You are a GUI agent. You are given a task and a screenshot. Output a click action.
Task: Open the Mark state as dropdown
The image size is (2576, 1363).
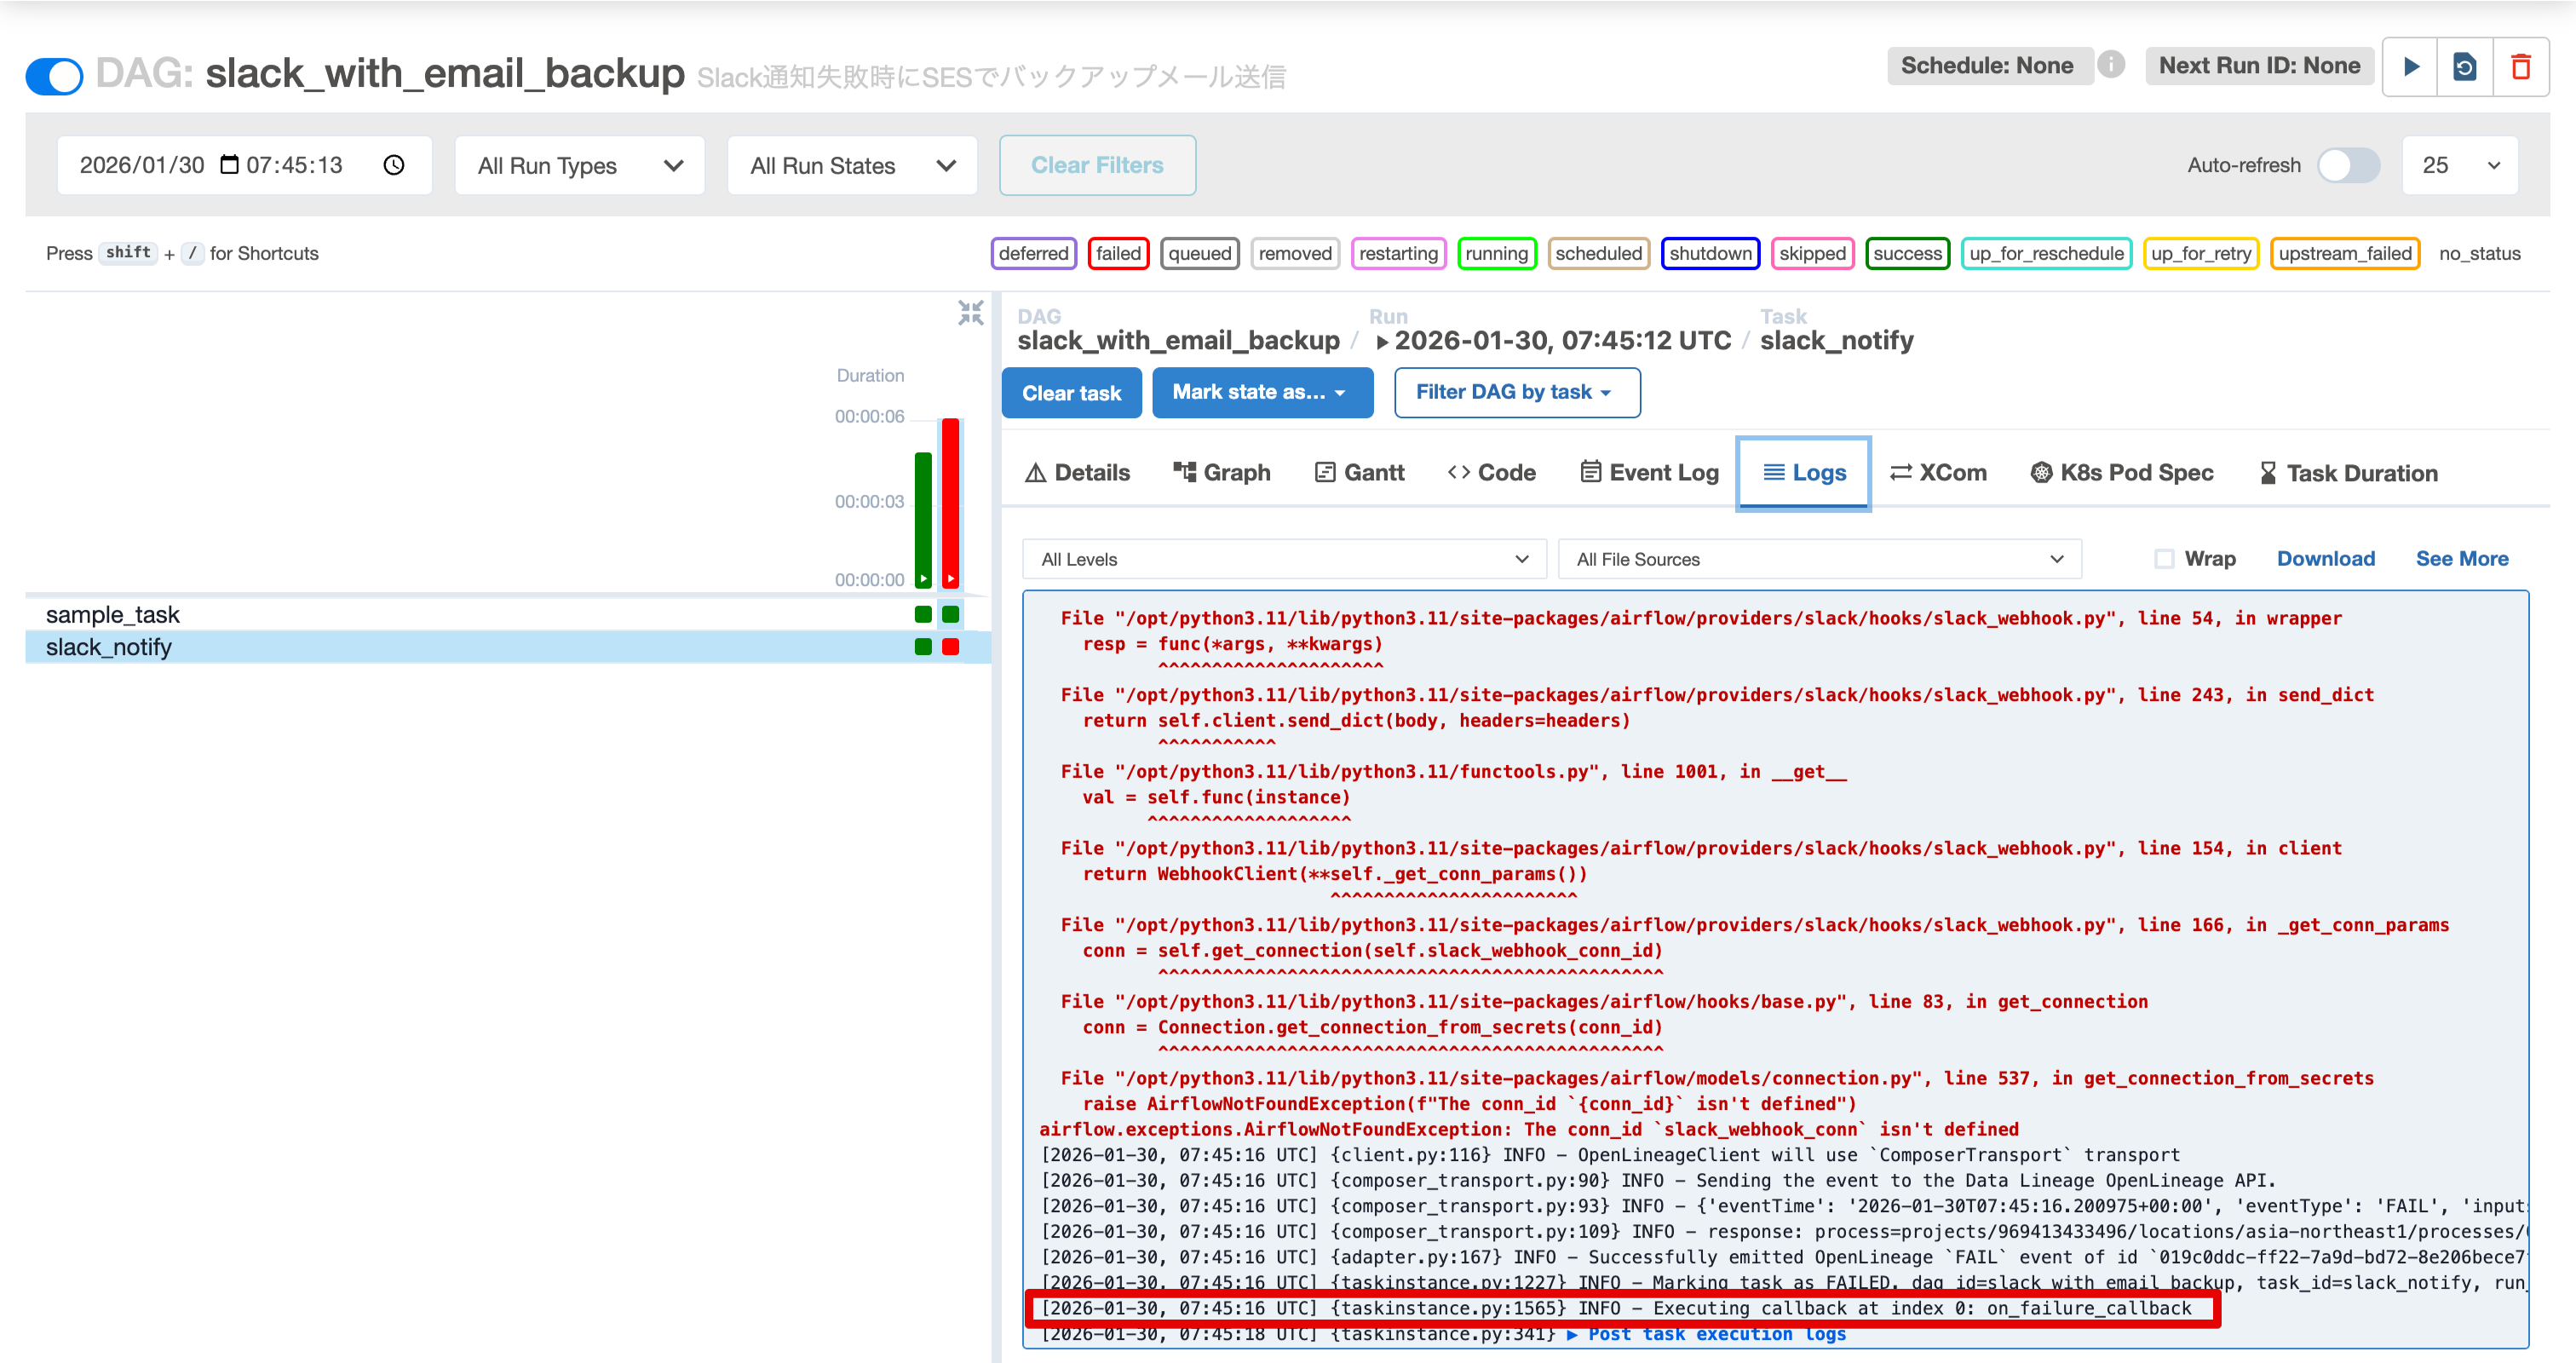[x=1262, y=392]
